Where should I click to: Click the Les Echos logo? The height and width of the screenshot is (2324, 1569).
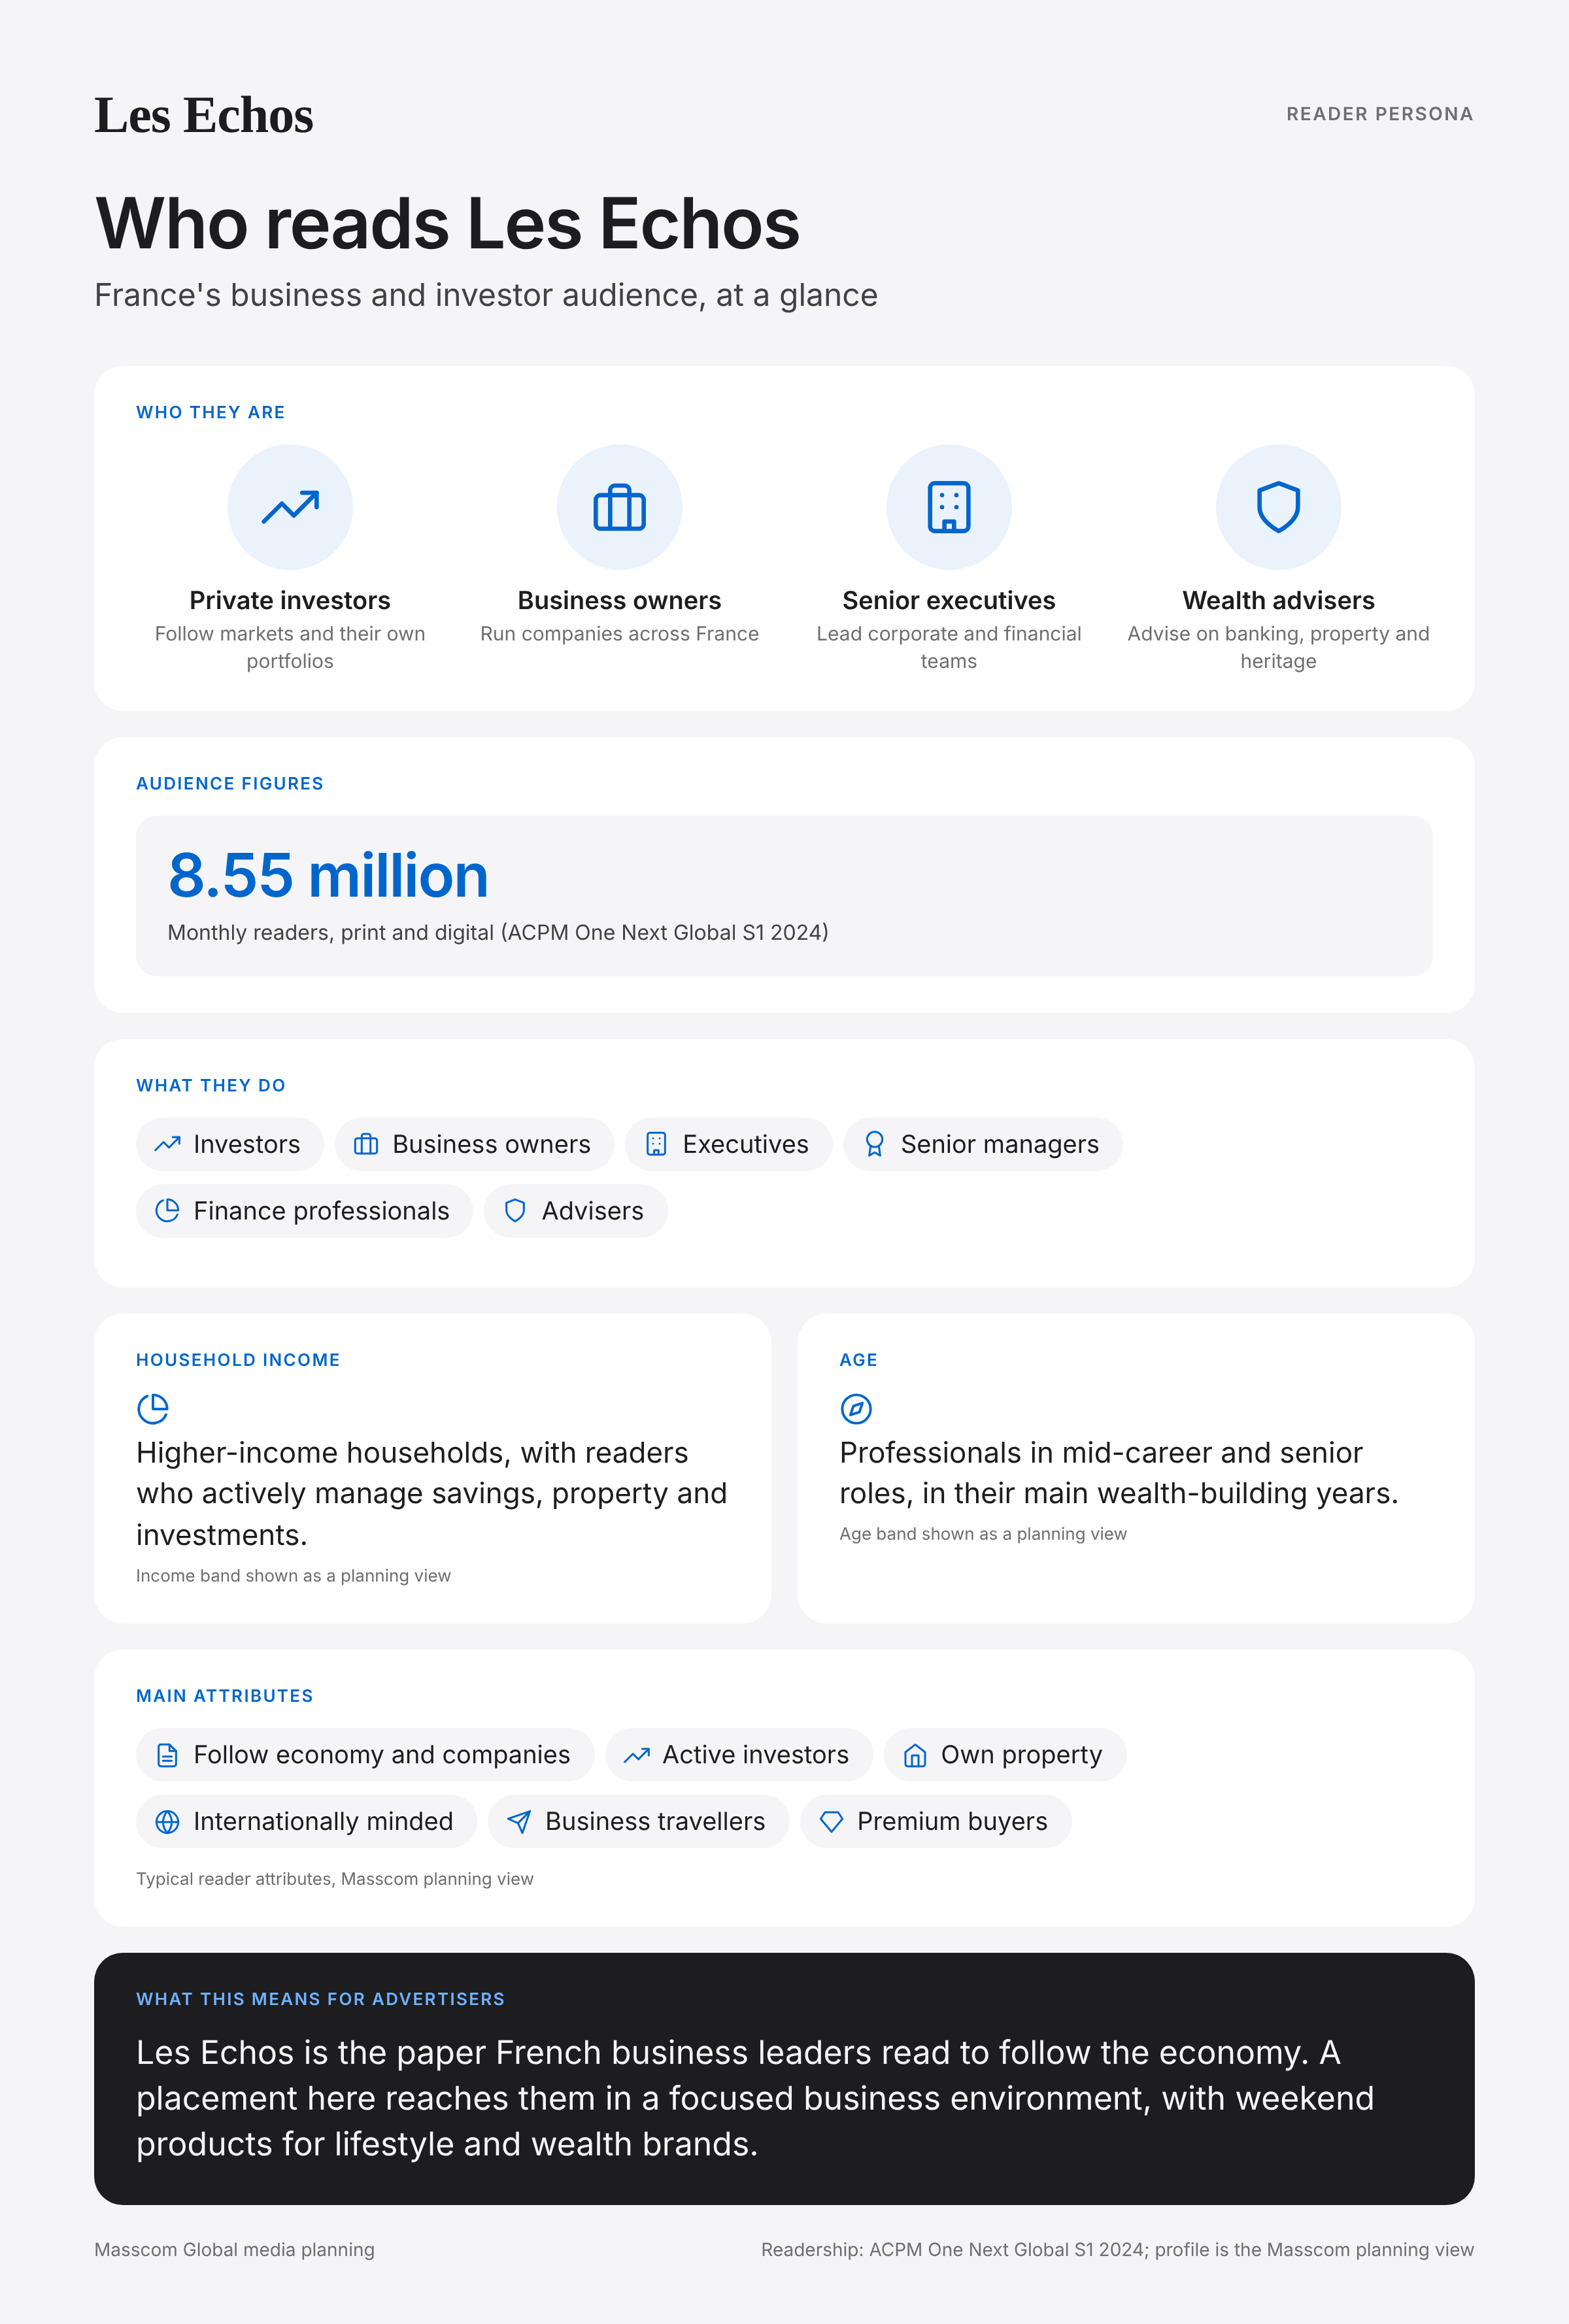pos(204,115)
